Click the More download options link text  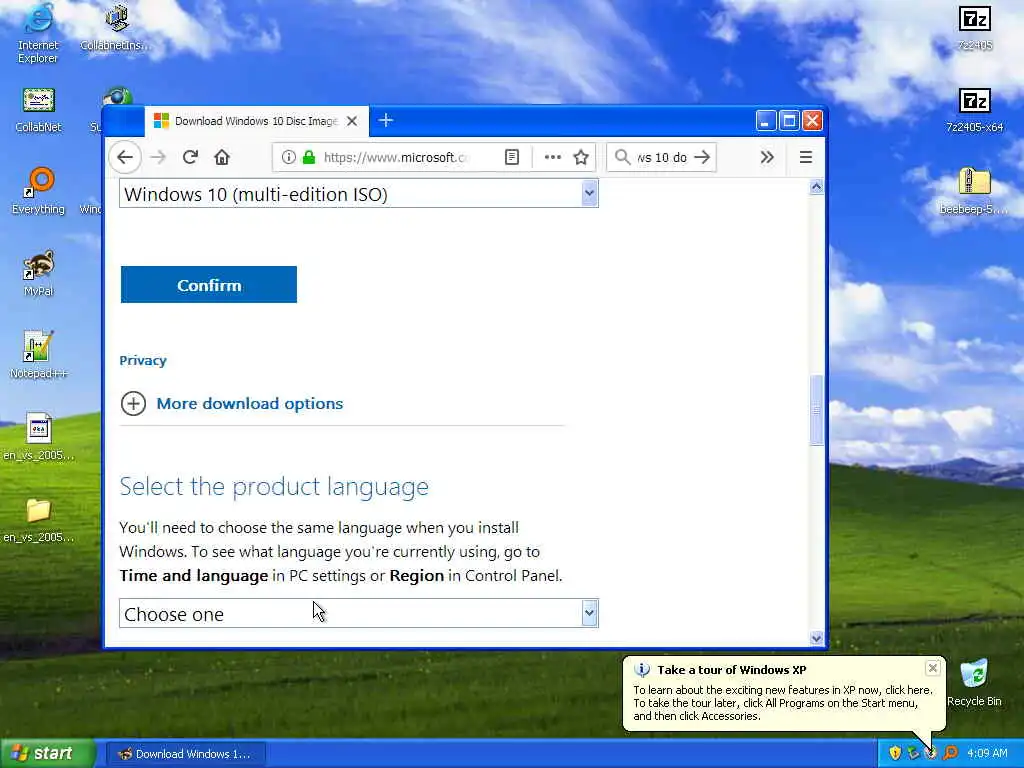tap(249, 404)
